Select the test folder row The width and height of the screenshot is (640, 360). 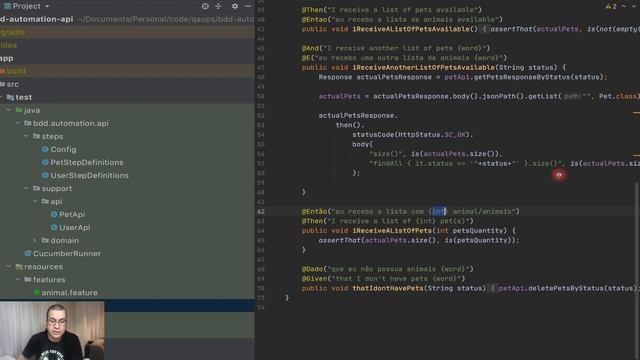pos(127,97)
